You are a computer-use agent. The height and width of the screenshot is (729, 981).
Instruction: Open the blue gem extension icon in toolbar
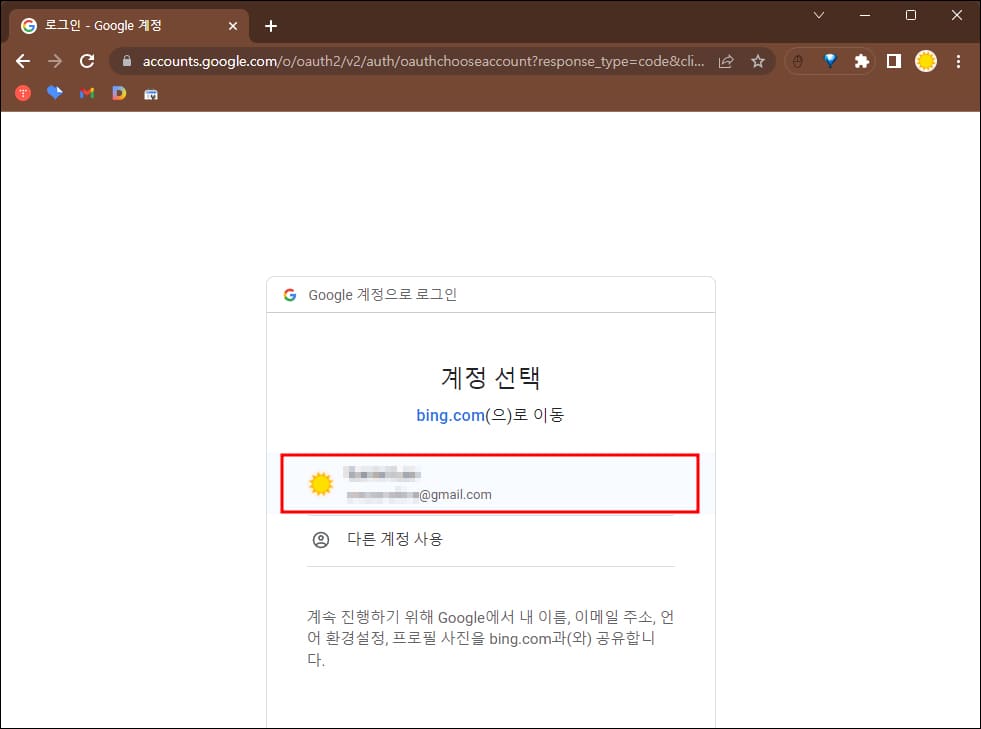click(830, 61)
